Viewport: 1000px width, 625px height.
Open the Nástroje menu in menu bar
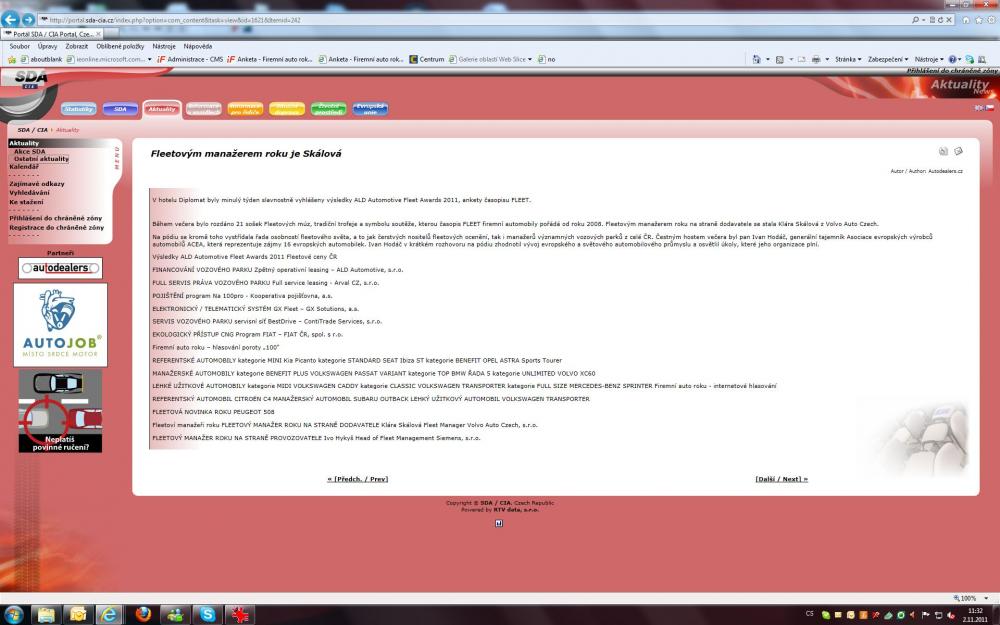[164, 46]
